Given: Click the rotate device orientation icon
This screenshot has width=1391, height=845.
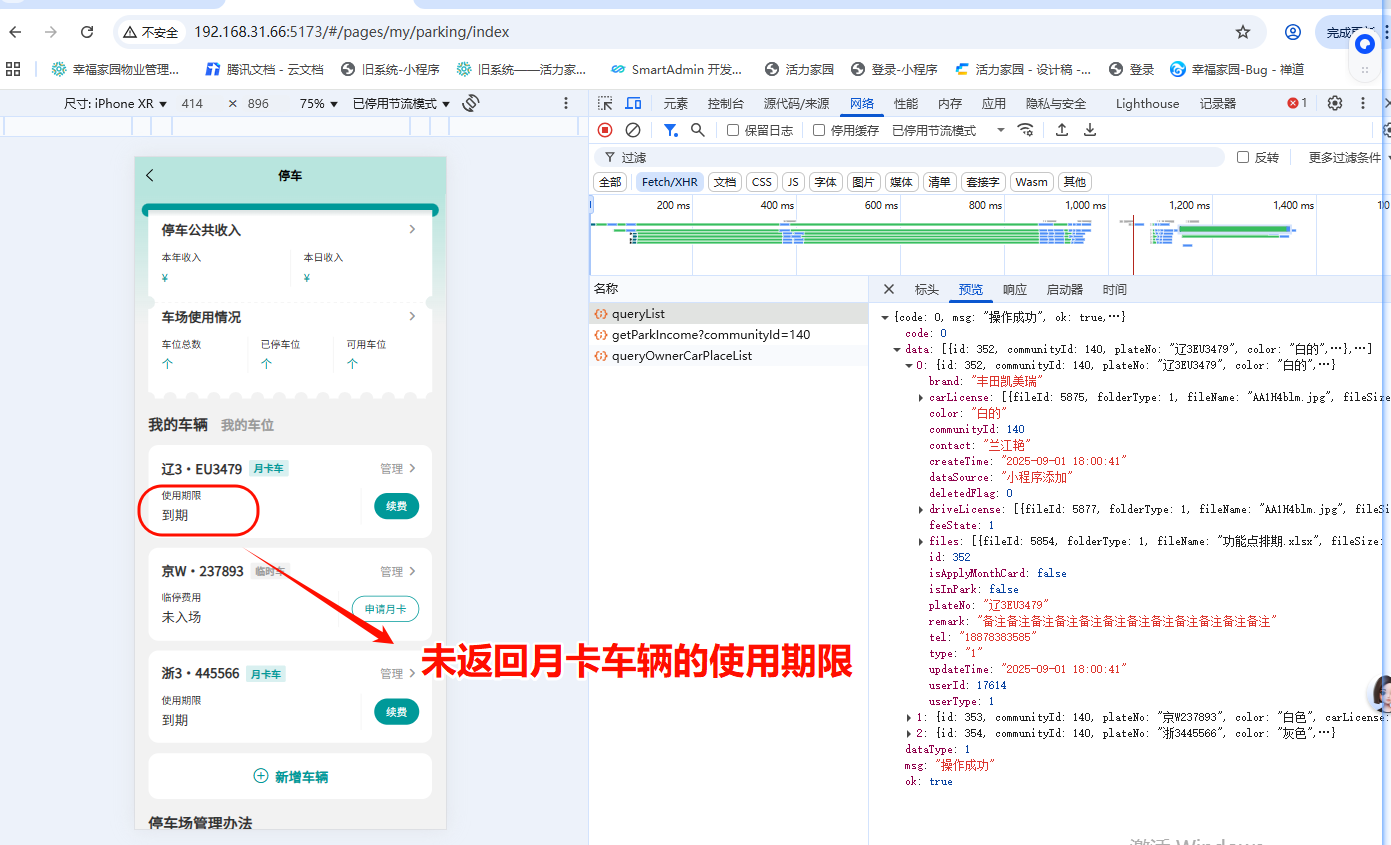Looking at the screenshot, I should point(471,103).
